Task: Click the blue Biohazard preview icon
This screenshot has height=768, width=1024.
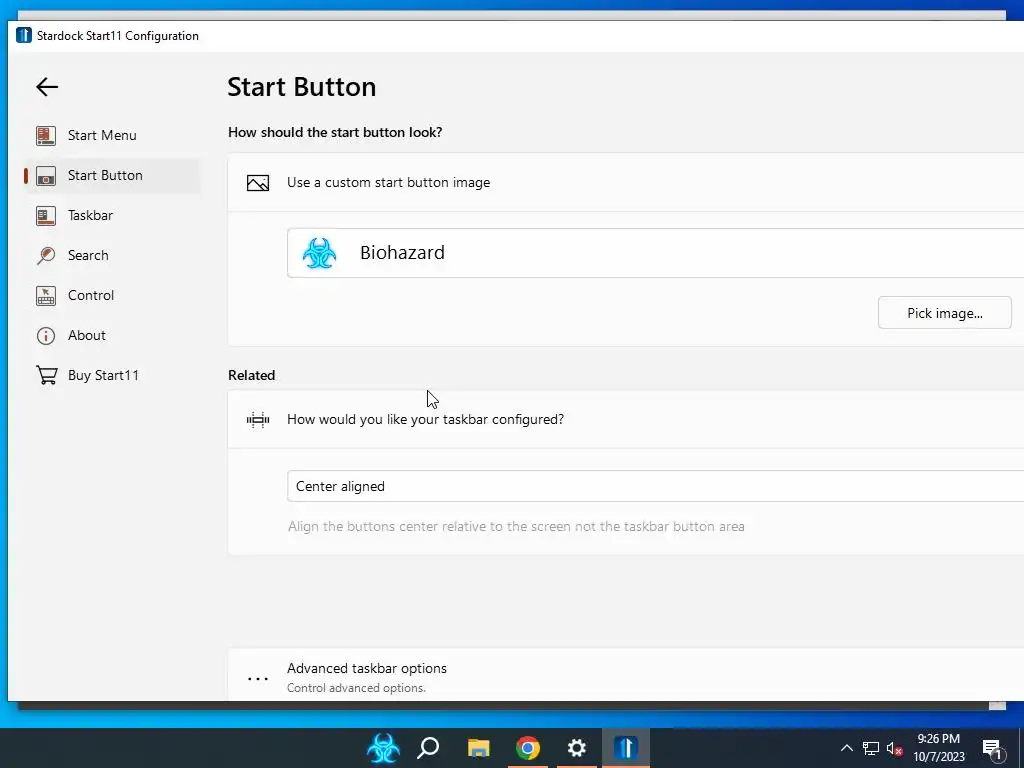Action: 319,253
